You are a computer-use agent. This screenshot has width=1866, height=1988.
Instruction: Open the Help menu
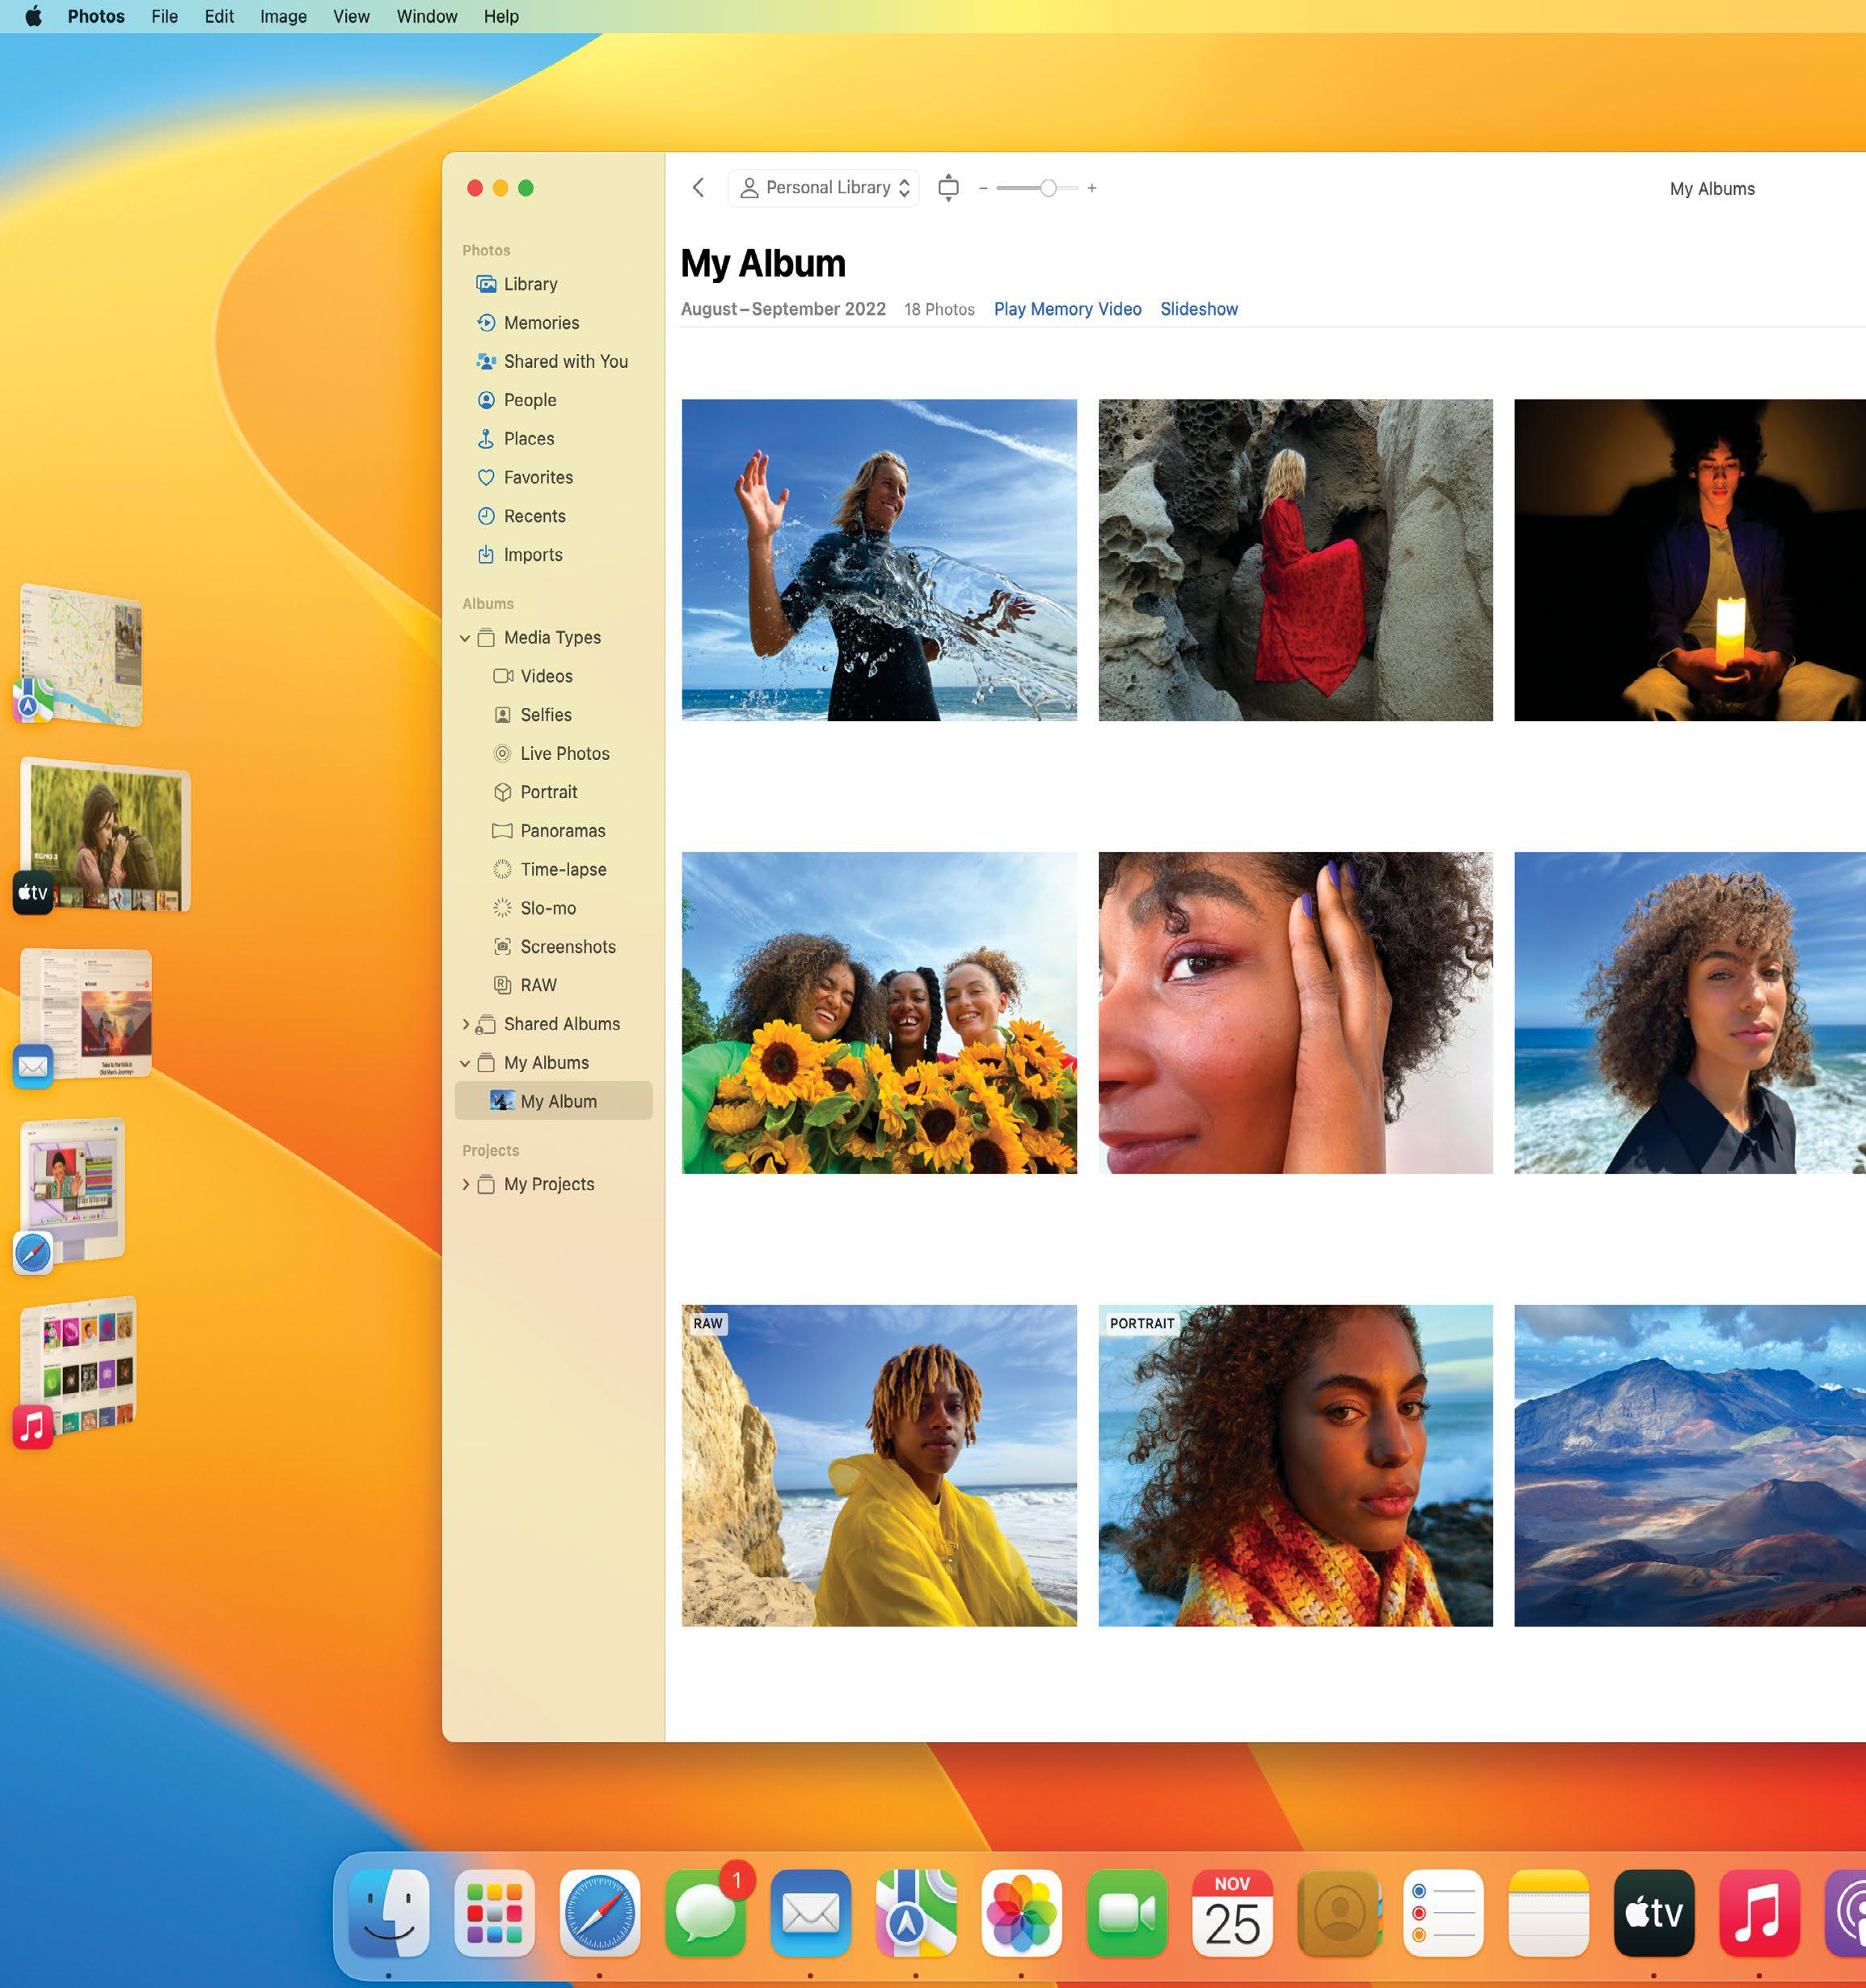(x=501, y=16)
